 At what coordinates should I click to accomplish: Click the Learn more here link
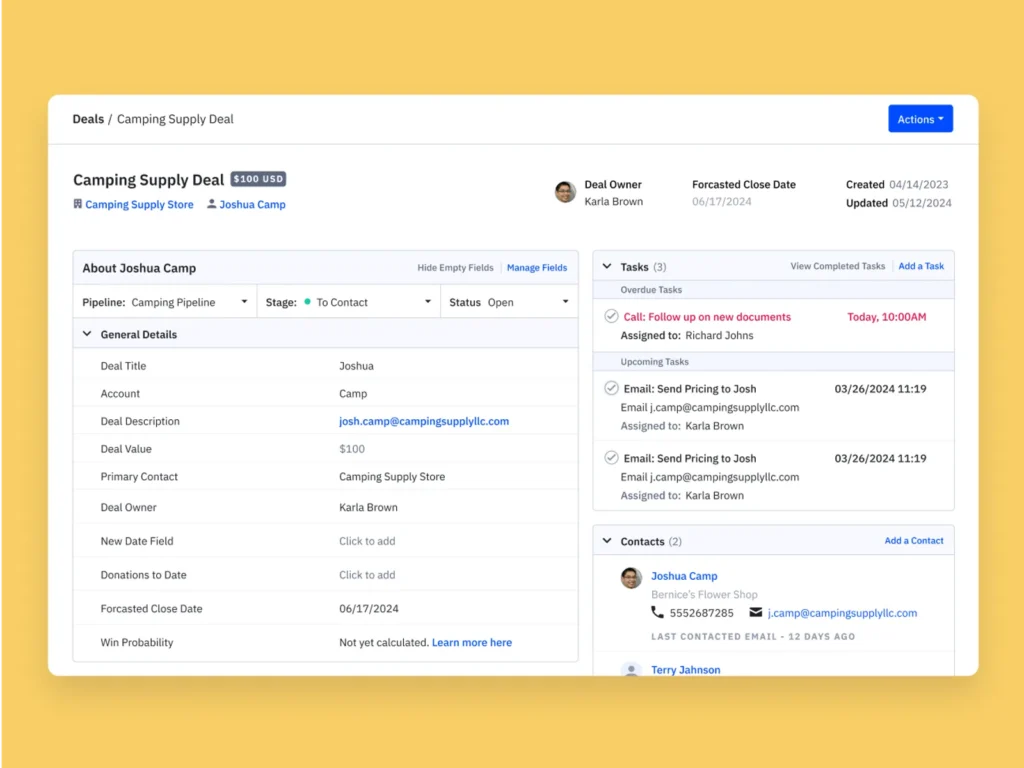click(471, 642)
